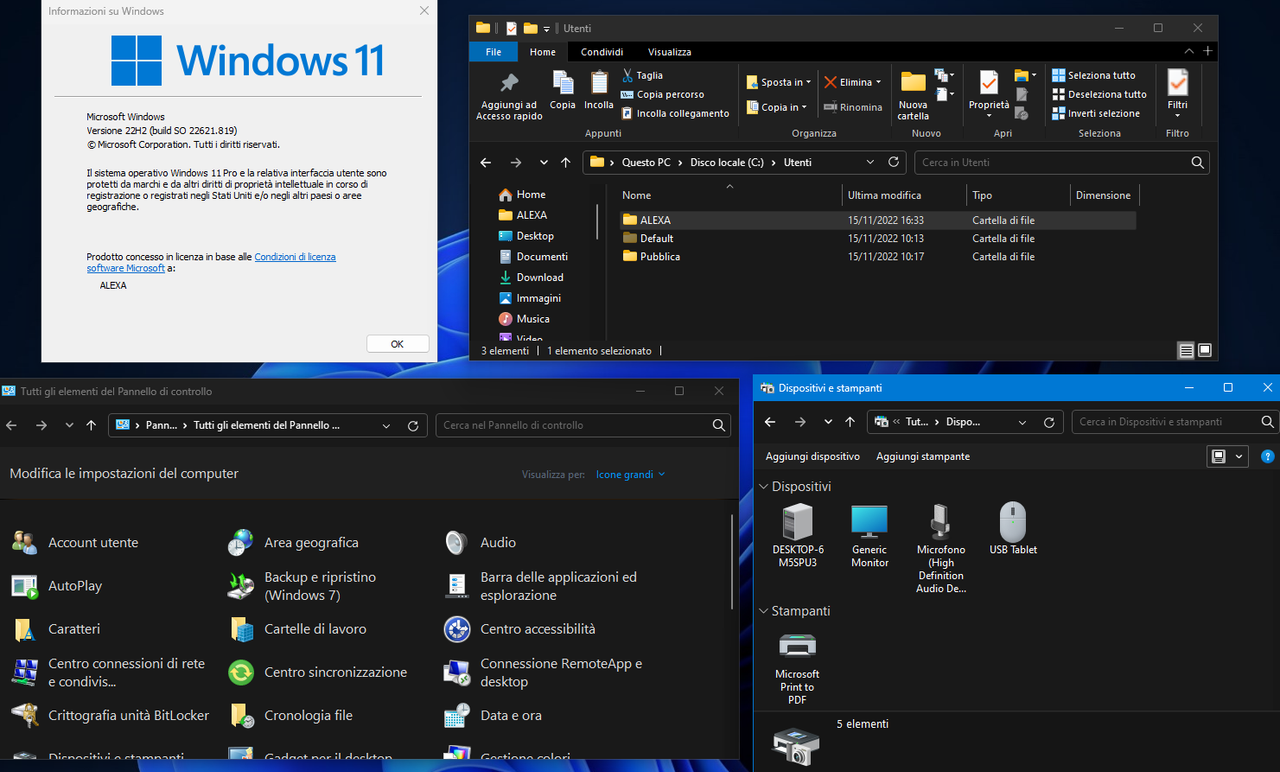Click Seleziona tutto in the ribbon

pos(1094,75)
